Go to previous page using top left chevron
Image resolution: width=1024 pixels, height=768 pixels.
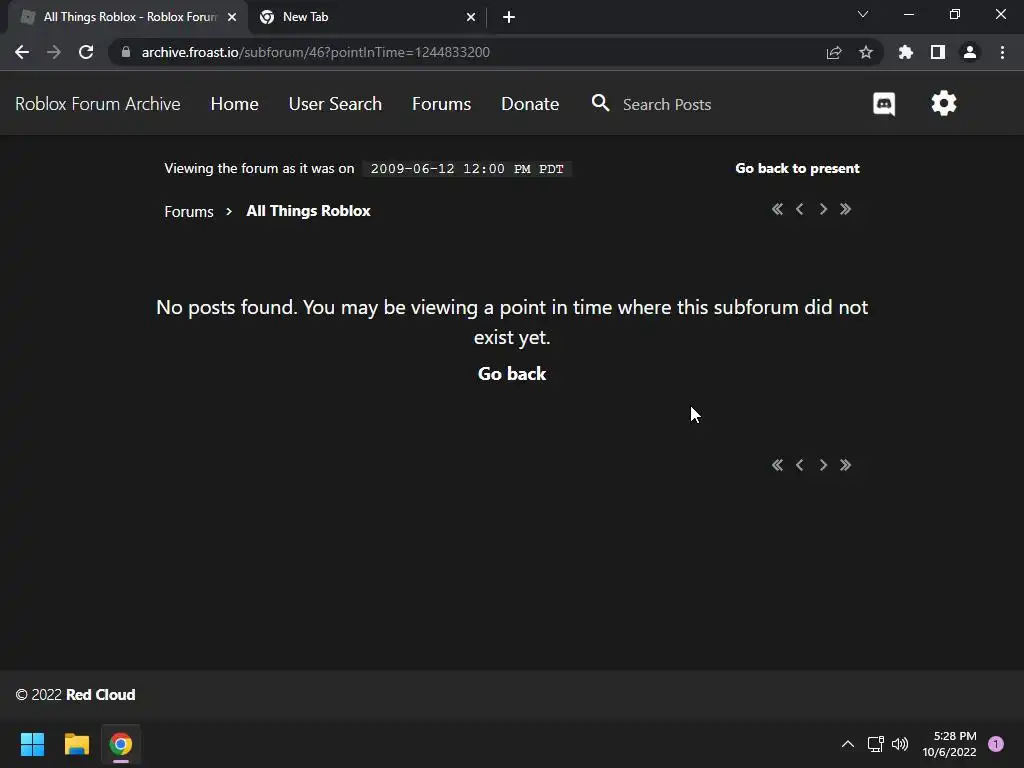799,209
